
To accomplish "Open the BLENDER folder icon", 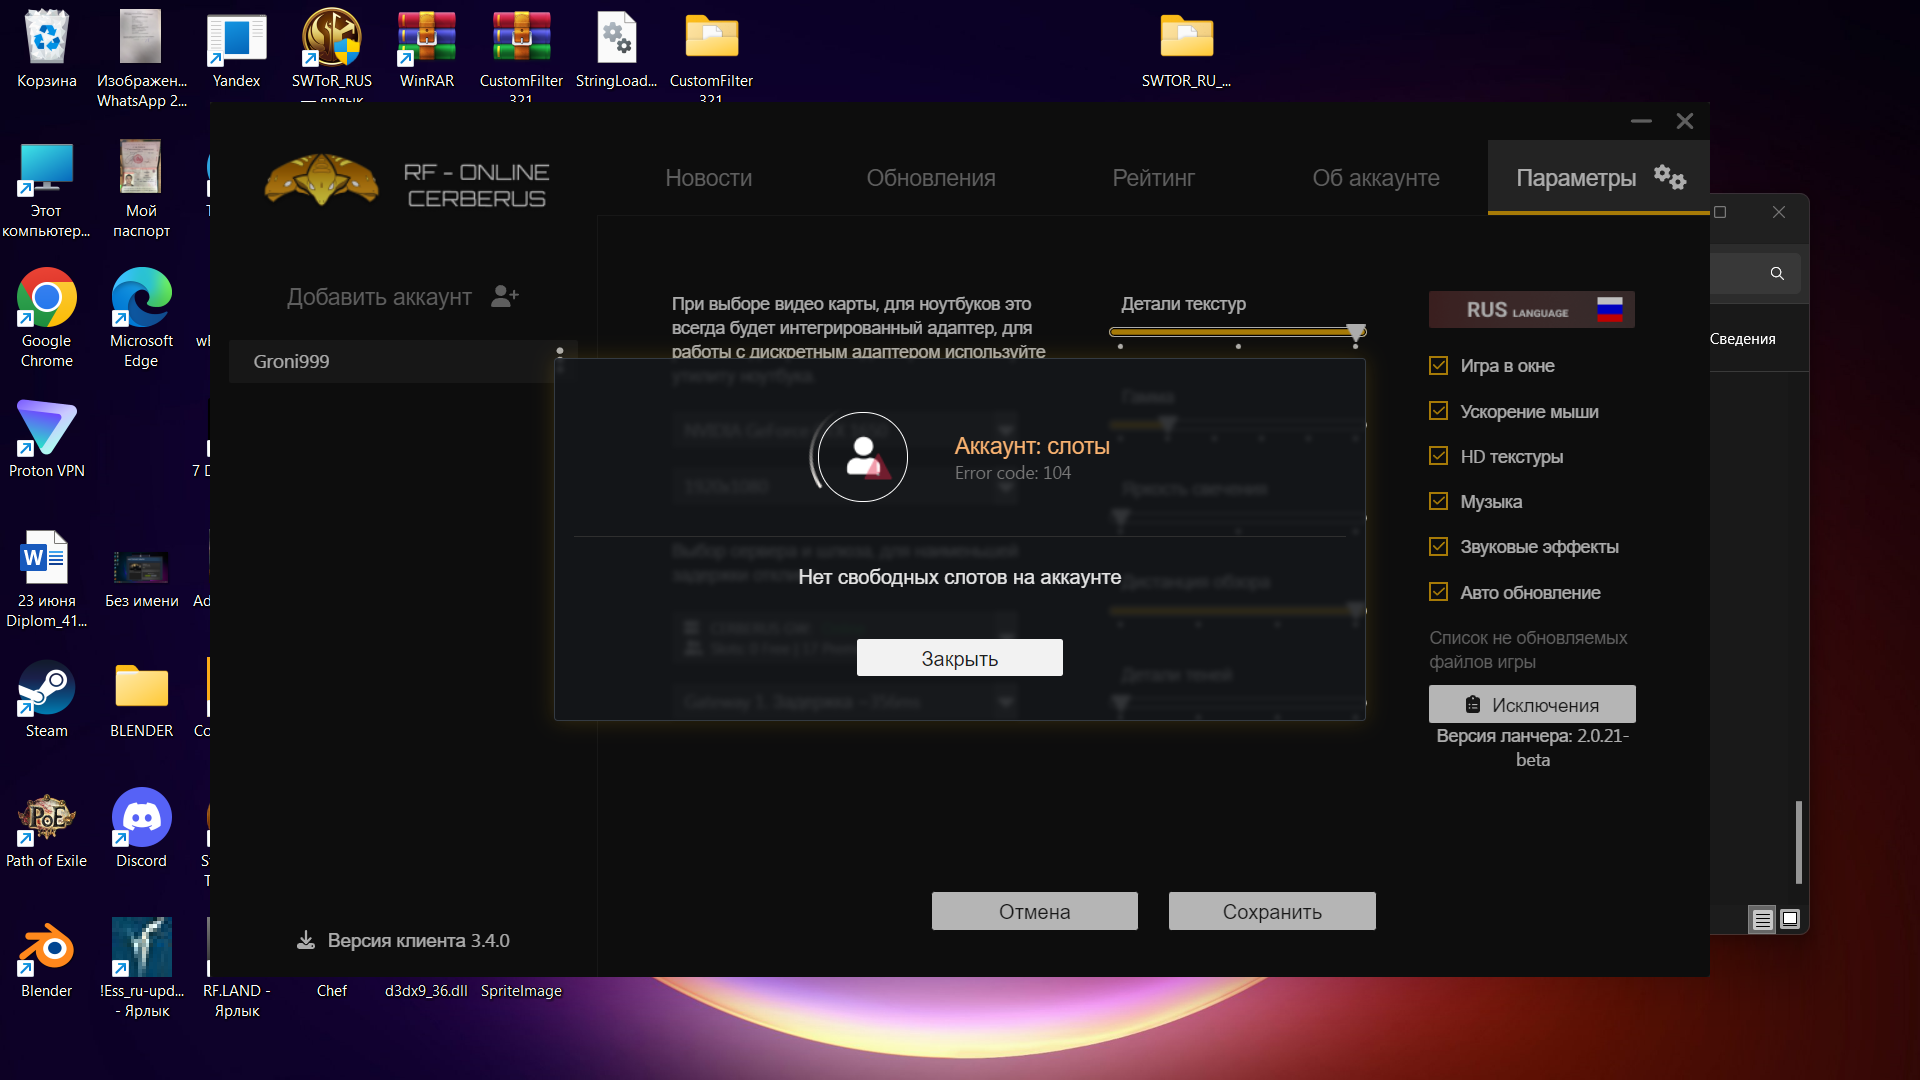I will coord(141,688).
